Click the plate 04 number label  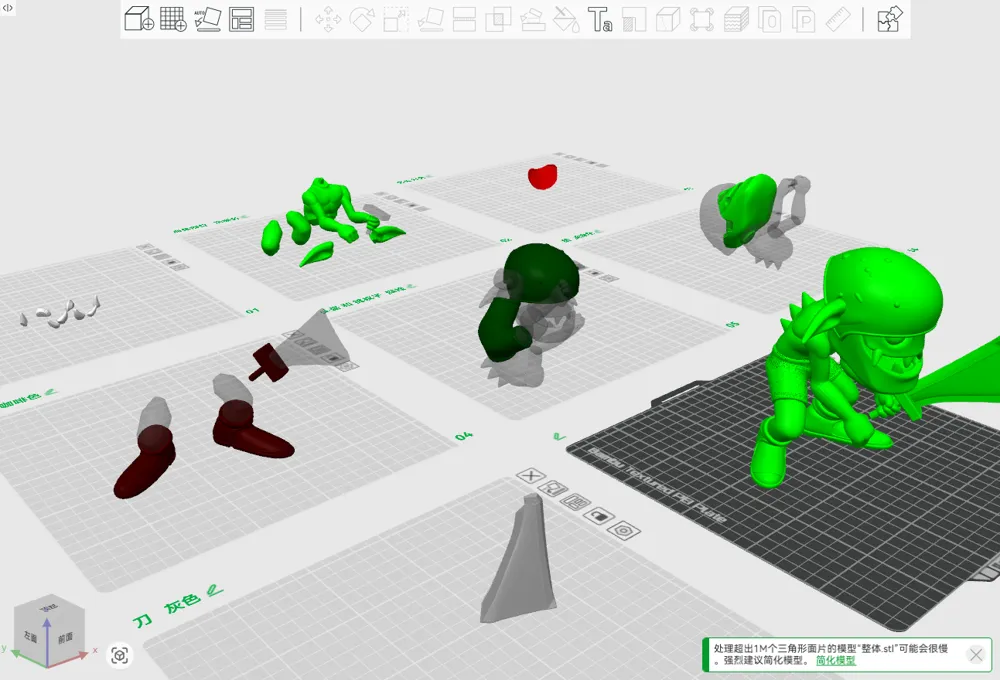(464, 436)
